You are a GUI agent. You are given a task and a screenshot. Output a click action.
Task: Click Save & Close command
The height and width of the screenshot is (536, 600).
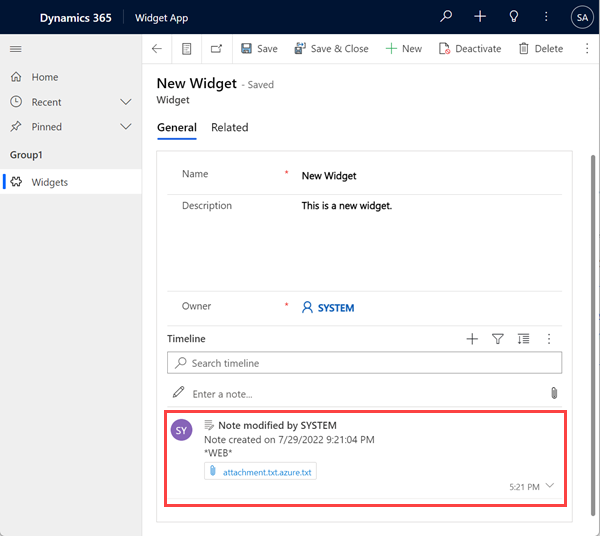click(331, 49)
